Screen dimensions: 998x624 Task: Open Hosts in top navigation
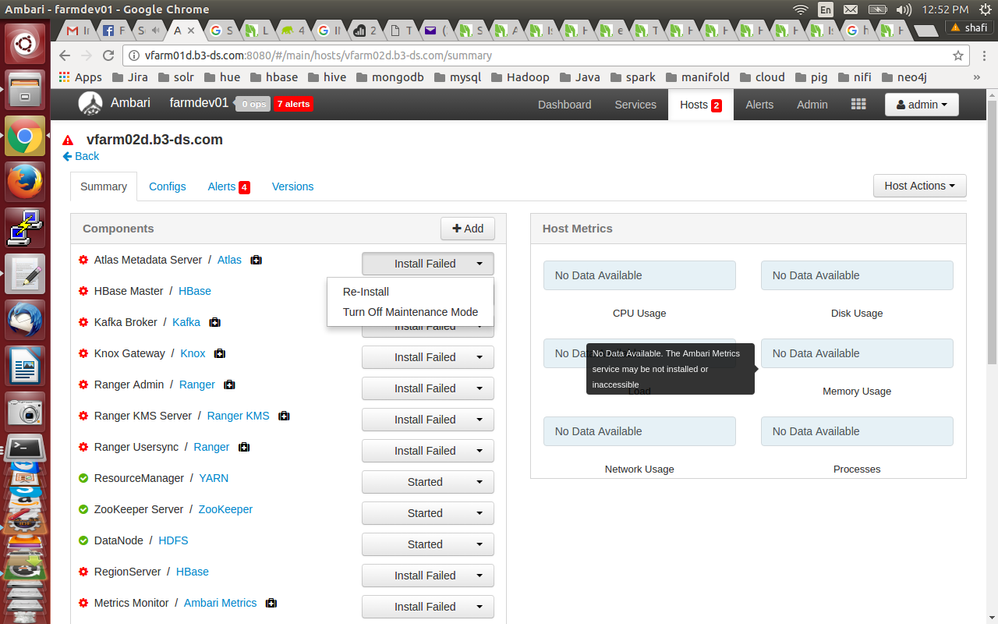pos(700,104)
